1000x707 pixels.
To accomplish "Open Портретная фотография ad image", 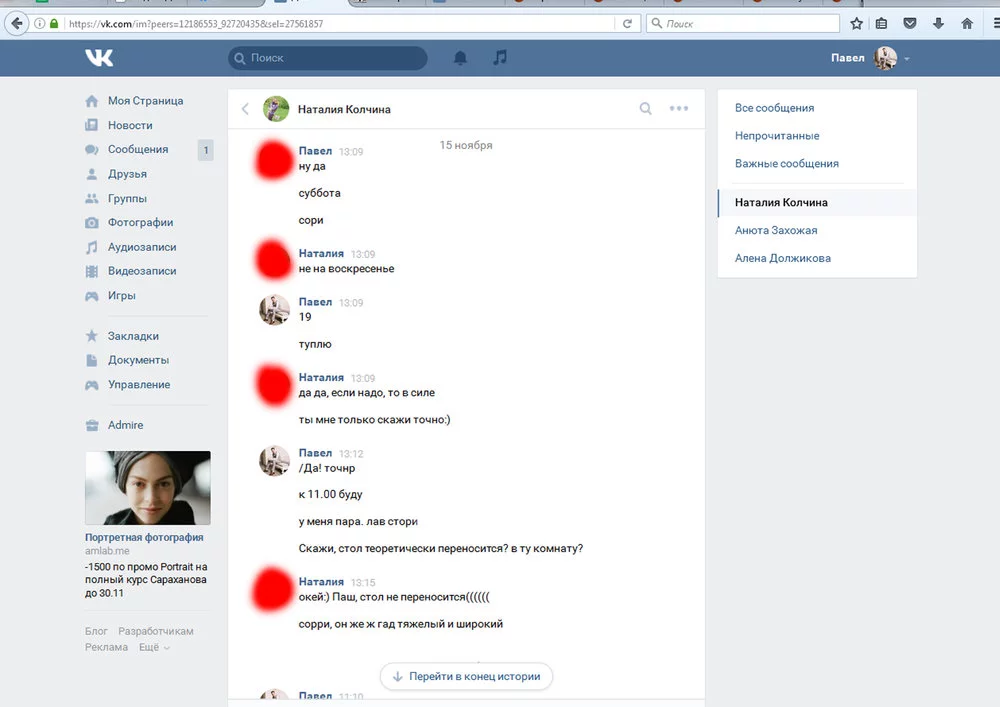I will (x=148, y=488).
